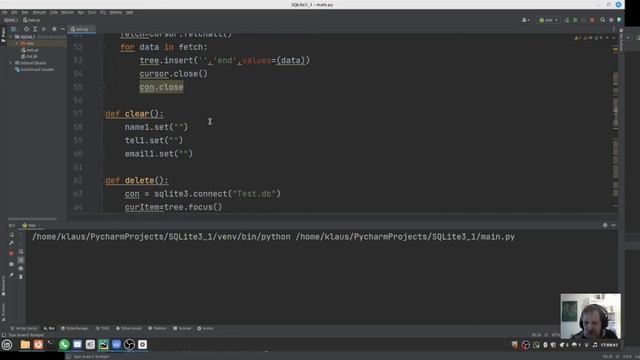Viewport: 640px width, 360px height.
Task: Click the trash clear-all icon in Run panel
Action: tap(21, 277)
